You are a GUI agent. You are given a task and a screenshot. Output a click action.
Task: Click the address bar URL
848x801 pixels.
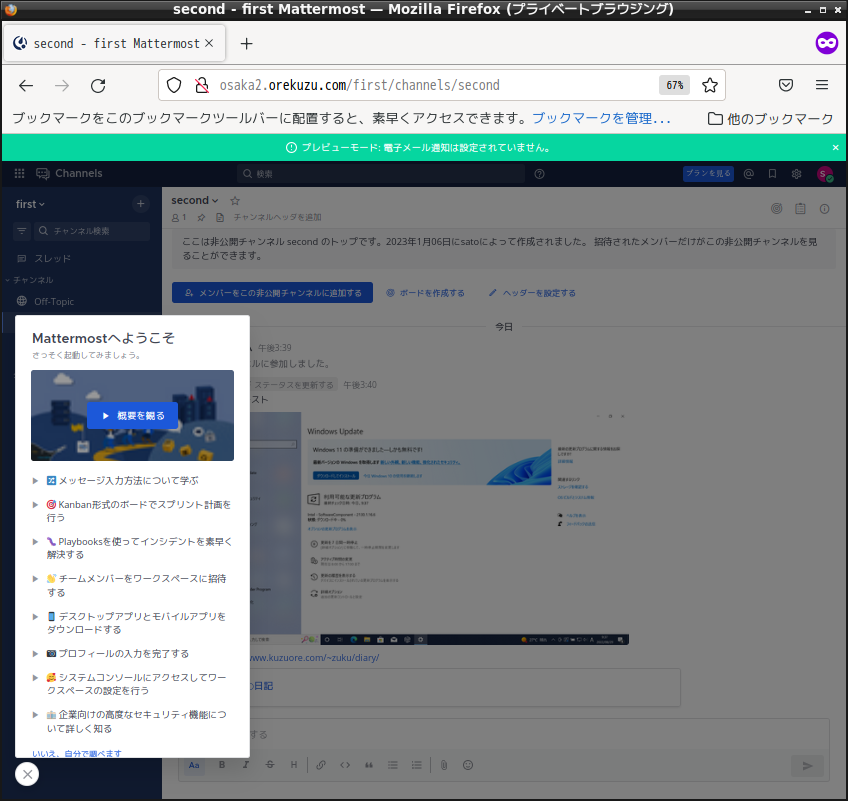point(359,85)
